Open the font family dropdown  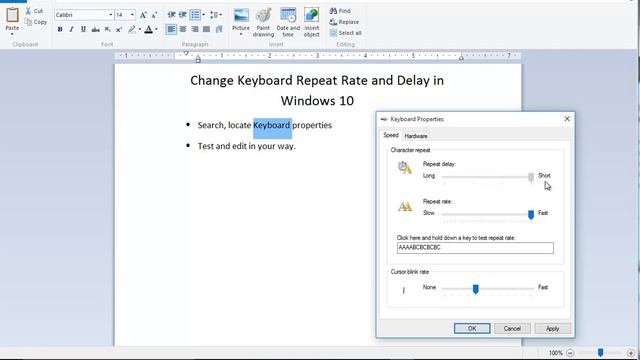click(111, 15)
